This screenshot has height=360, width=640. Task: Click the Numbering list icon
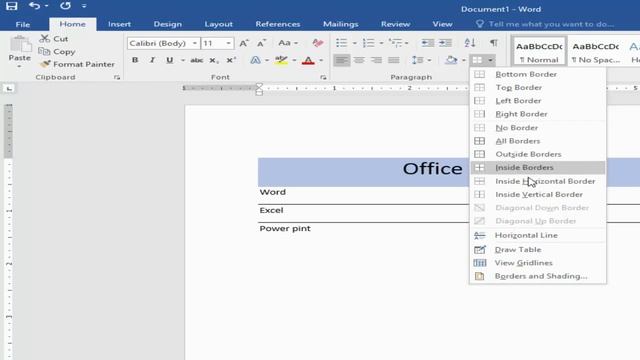[x=368, y=43]
